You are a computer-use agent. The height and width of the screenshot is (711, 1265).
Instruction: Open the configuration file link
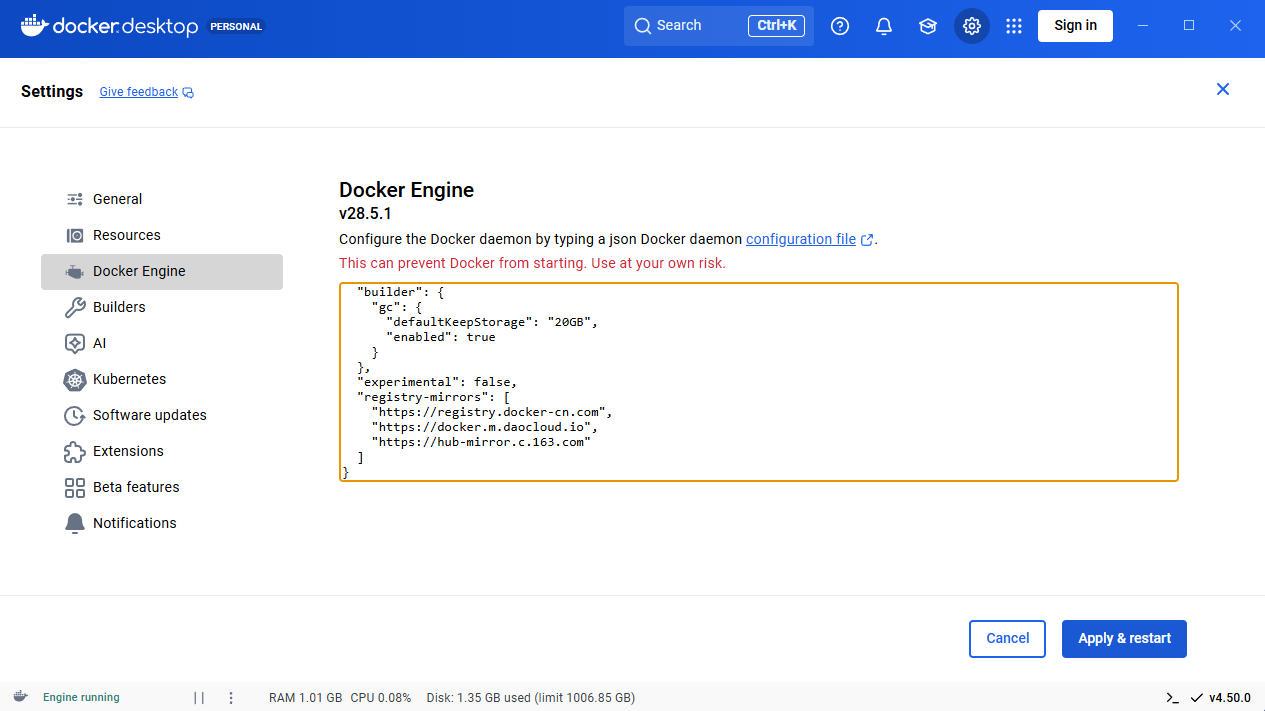point(801,240)
